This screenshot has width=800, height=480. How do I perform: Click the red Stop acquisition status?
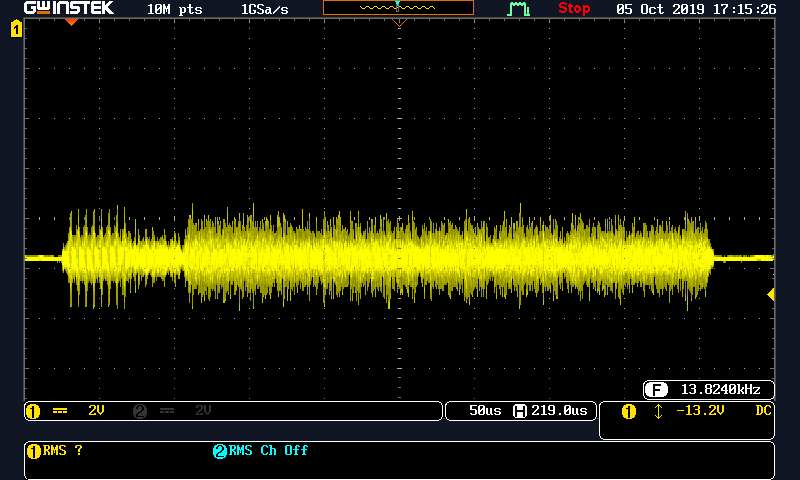coord(574,8)
